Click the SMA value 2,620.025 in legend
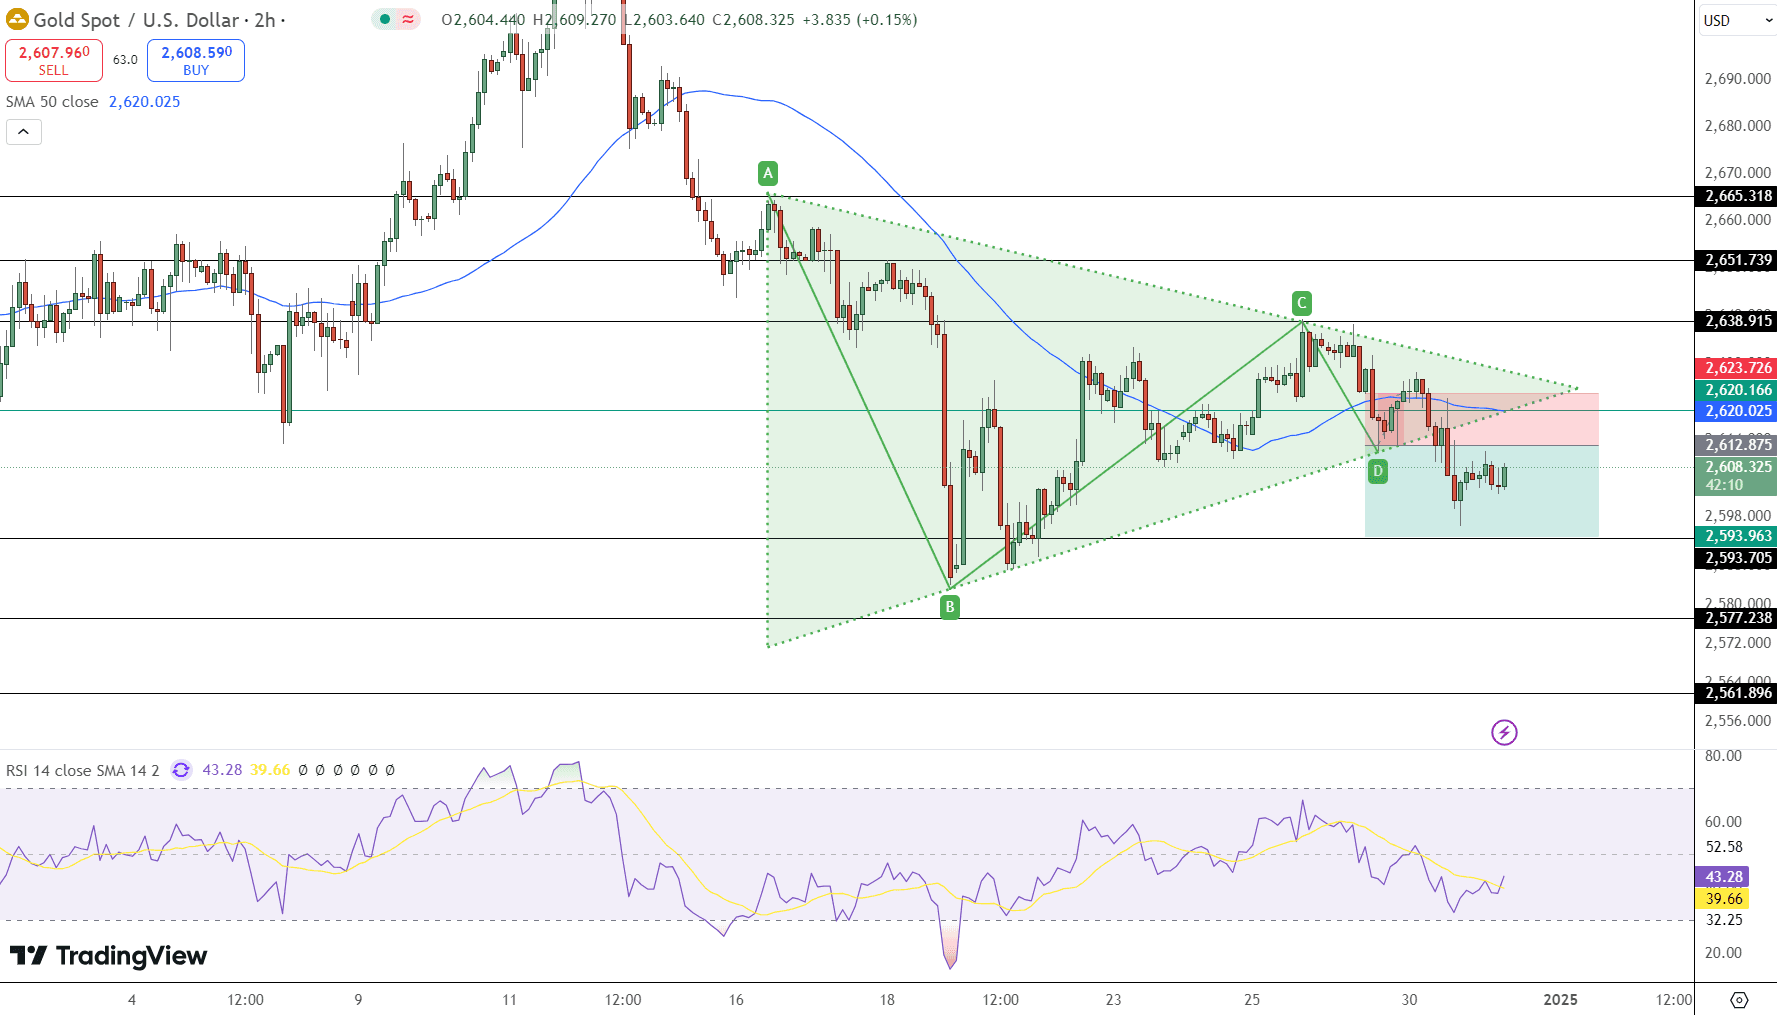Screen dimensions: 1777x1015 pyautogui.click(x=144, y=102)
